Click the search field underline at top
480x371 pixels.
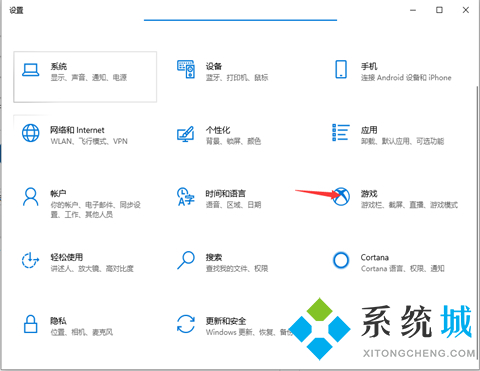[240, 20]
